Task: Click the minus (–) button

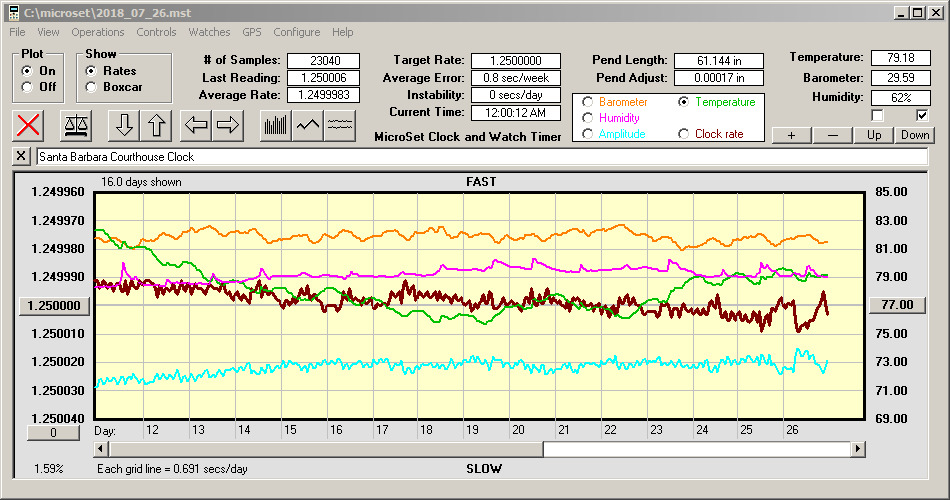Action: (x=832, y=135)
